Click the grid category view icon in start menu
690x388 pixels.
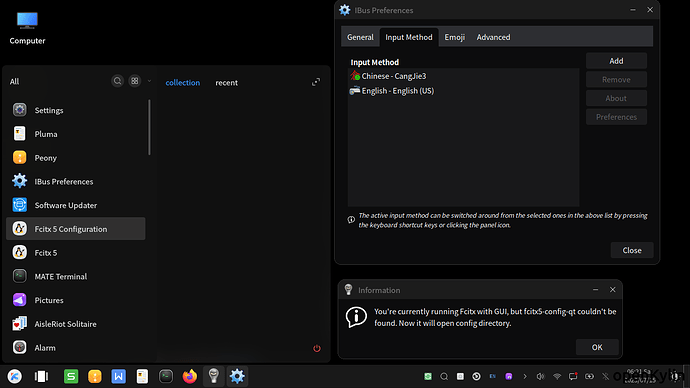[x=135, y=81]
